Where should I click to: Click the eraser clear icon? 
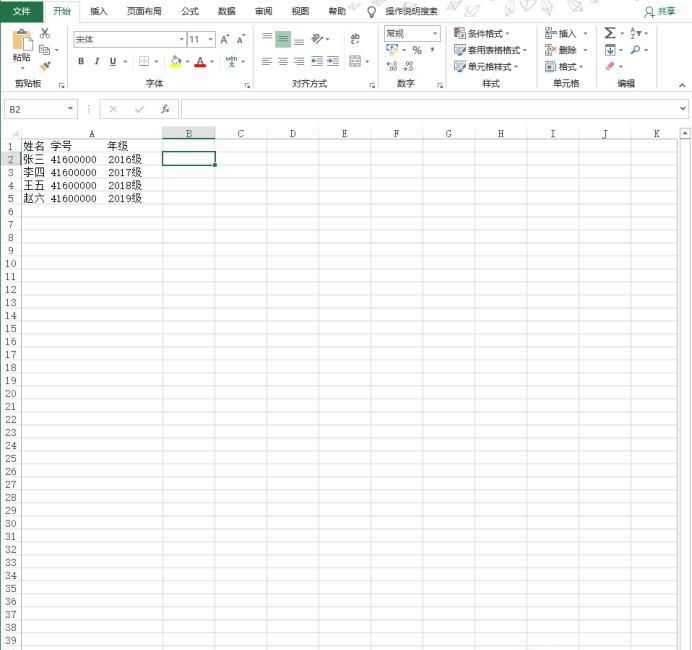(609, 66)
